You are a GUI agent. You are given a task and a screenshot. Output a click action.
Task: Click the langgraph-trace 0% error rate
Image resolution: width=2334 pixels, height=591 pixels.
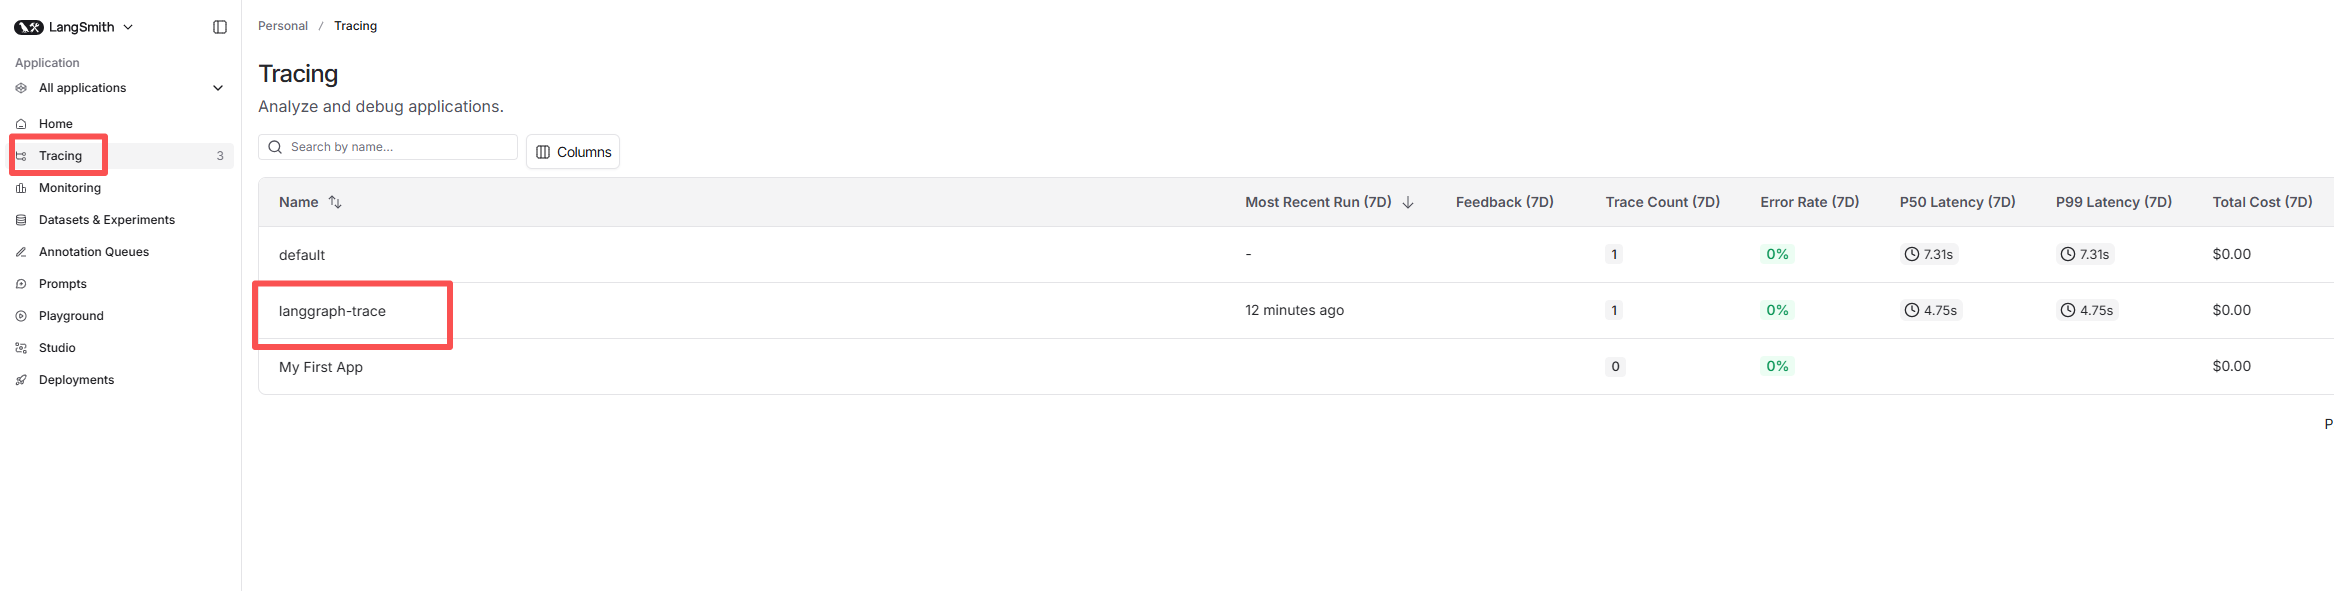1777,310
